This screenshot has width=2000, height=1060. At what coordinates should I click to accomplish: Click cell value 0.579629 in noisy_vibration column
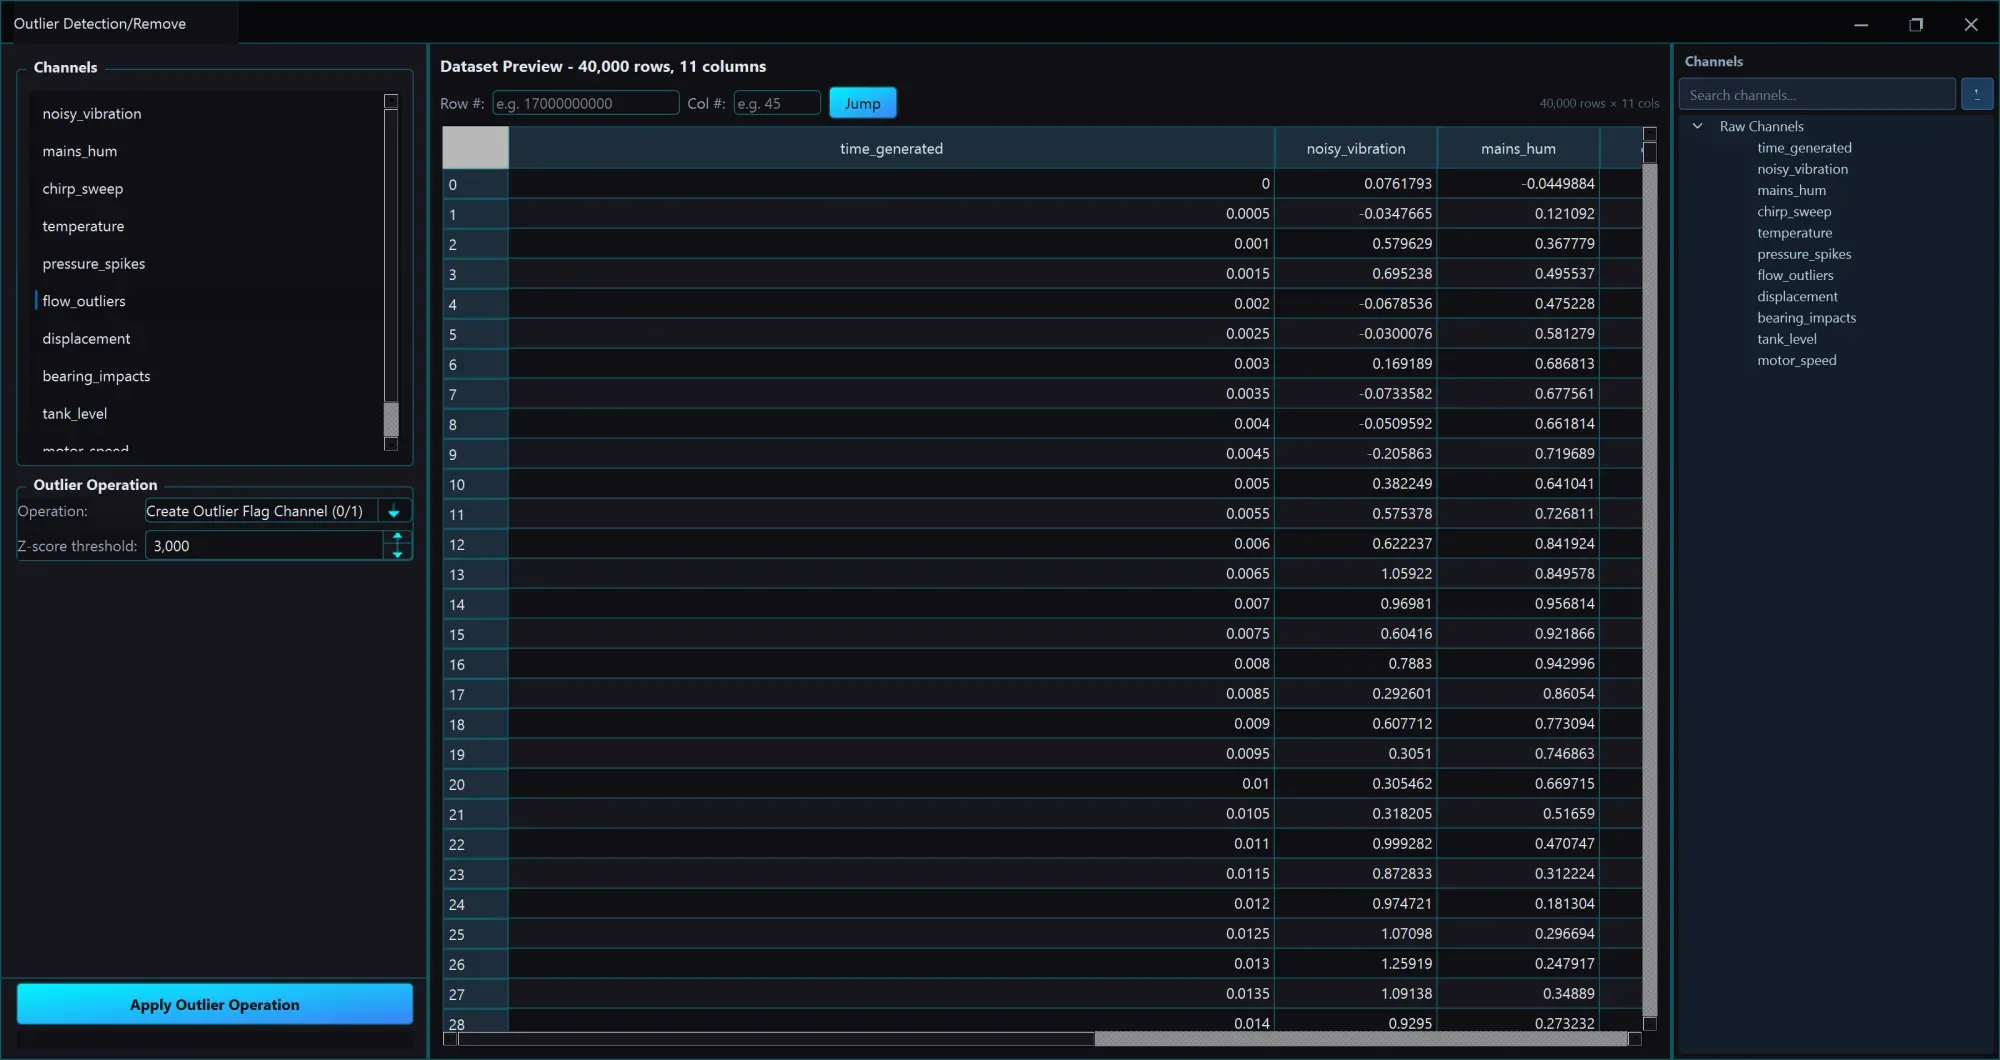tap(1355, 244)
